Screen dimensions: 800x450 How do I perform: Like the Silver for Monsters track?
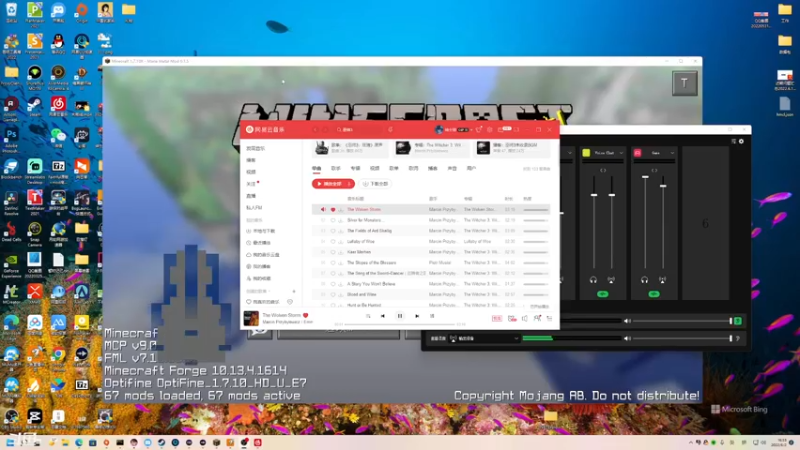click(x=333, y=220)
